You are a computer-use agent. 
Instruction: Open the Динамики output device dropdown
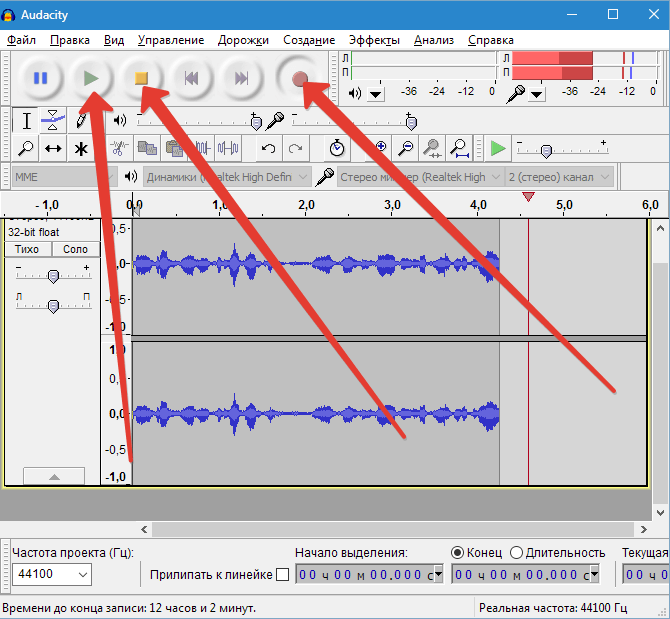pos(227,177)
